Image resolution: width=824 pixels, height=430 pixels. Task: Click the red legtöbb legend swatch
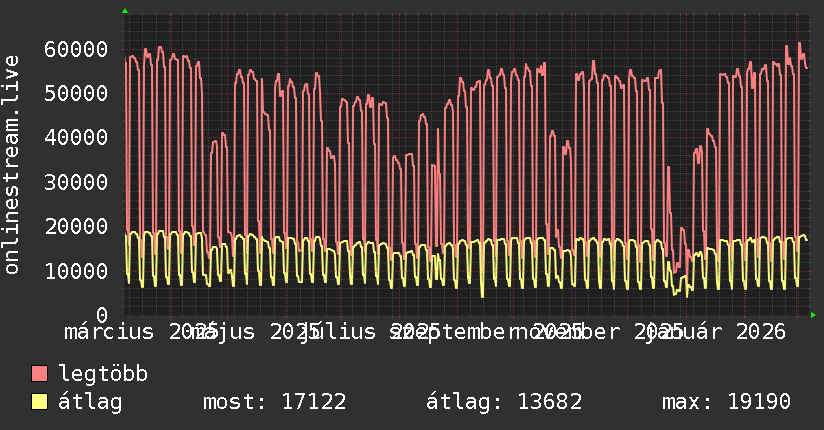(x=39, y=373)
